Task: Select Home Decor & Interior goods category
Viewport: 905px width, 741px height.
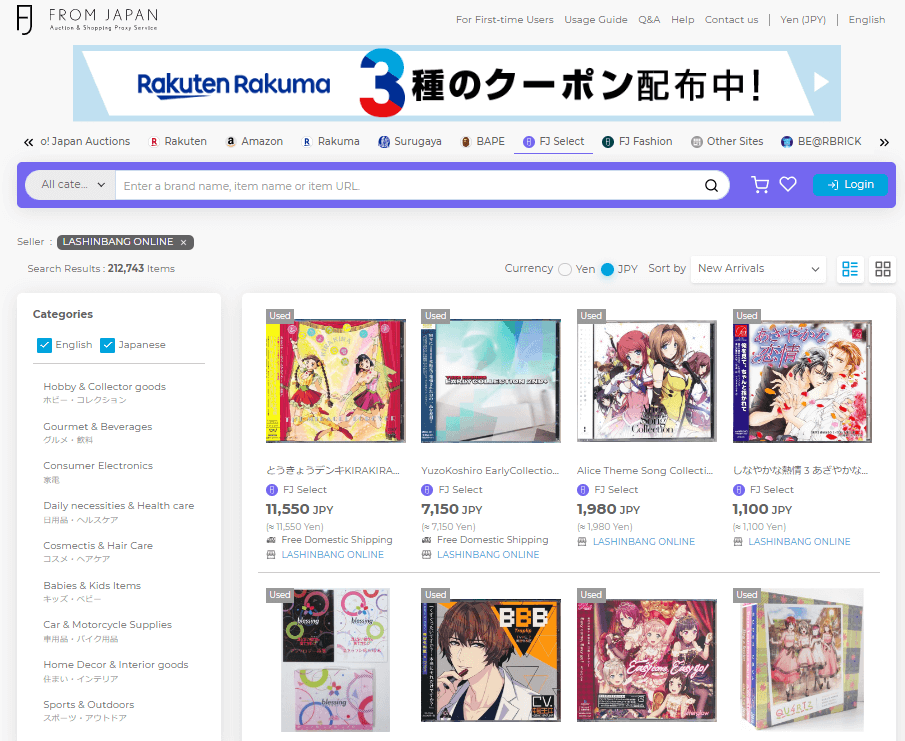Action: [x=115, y=664]
